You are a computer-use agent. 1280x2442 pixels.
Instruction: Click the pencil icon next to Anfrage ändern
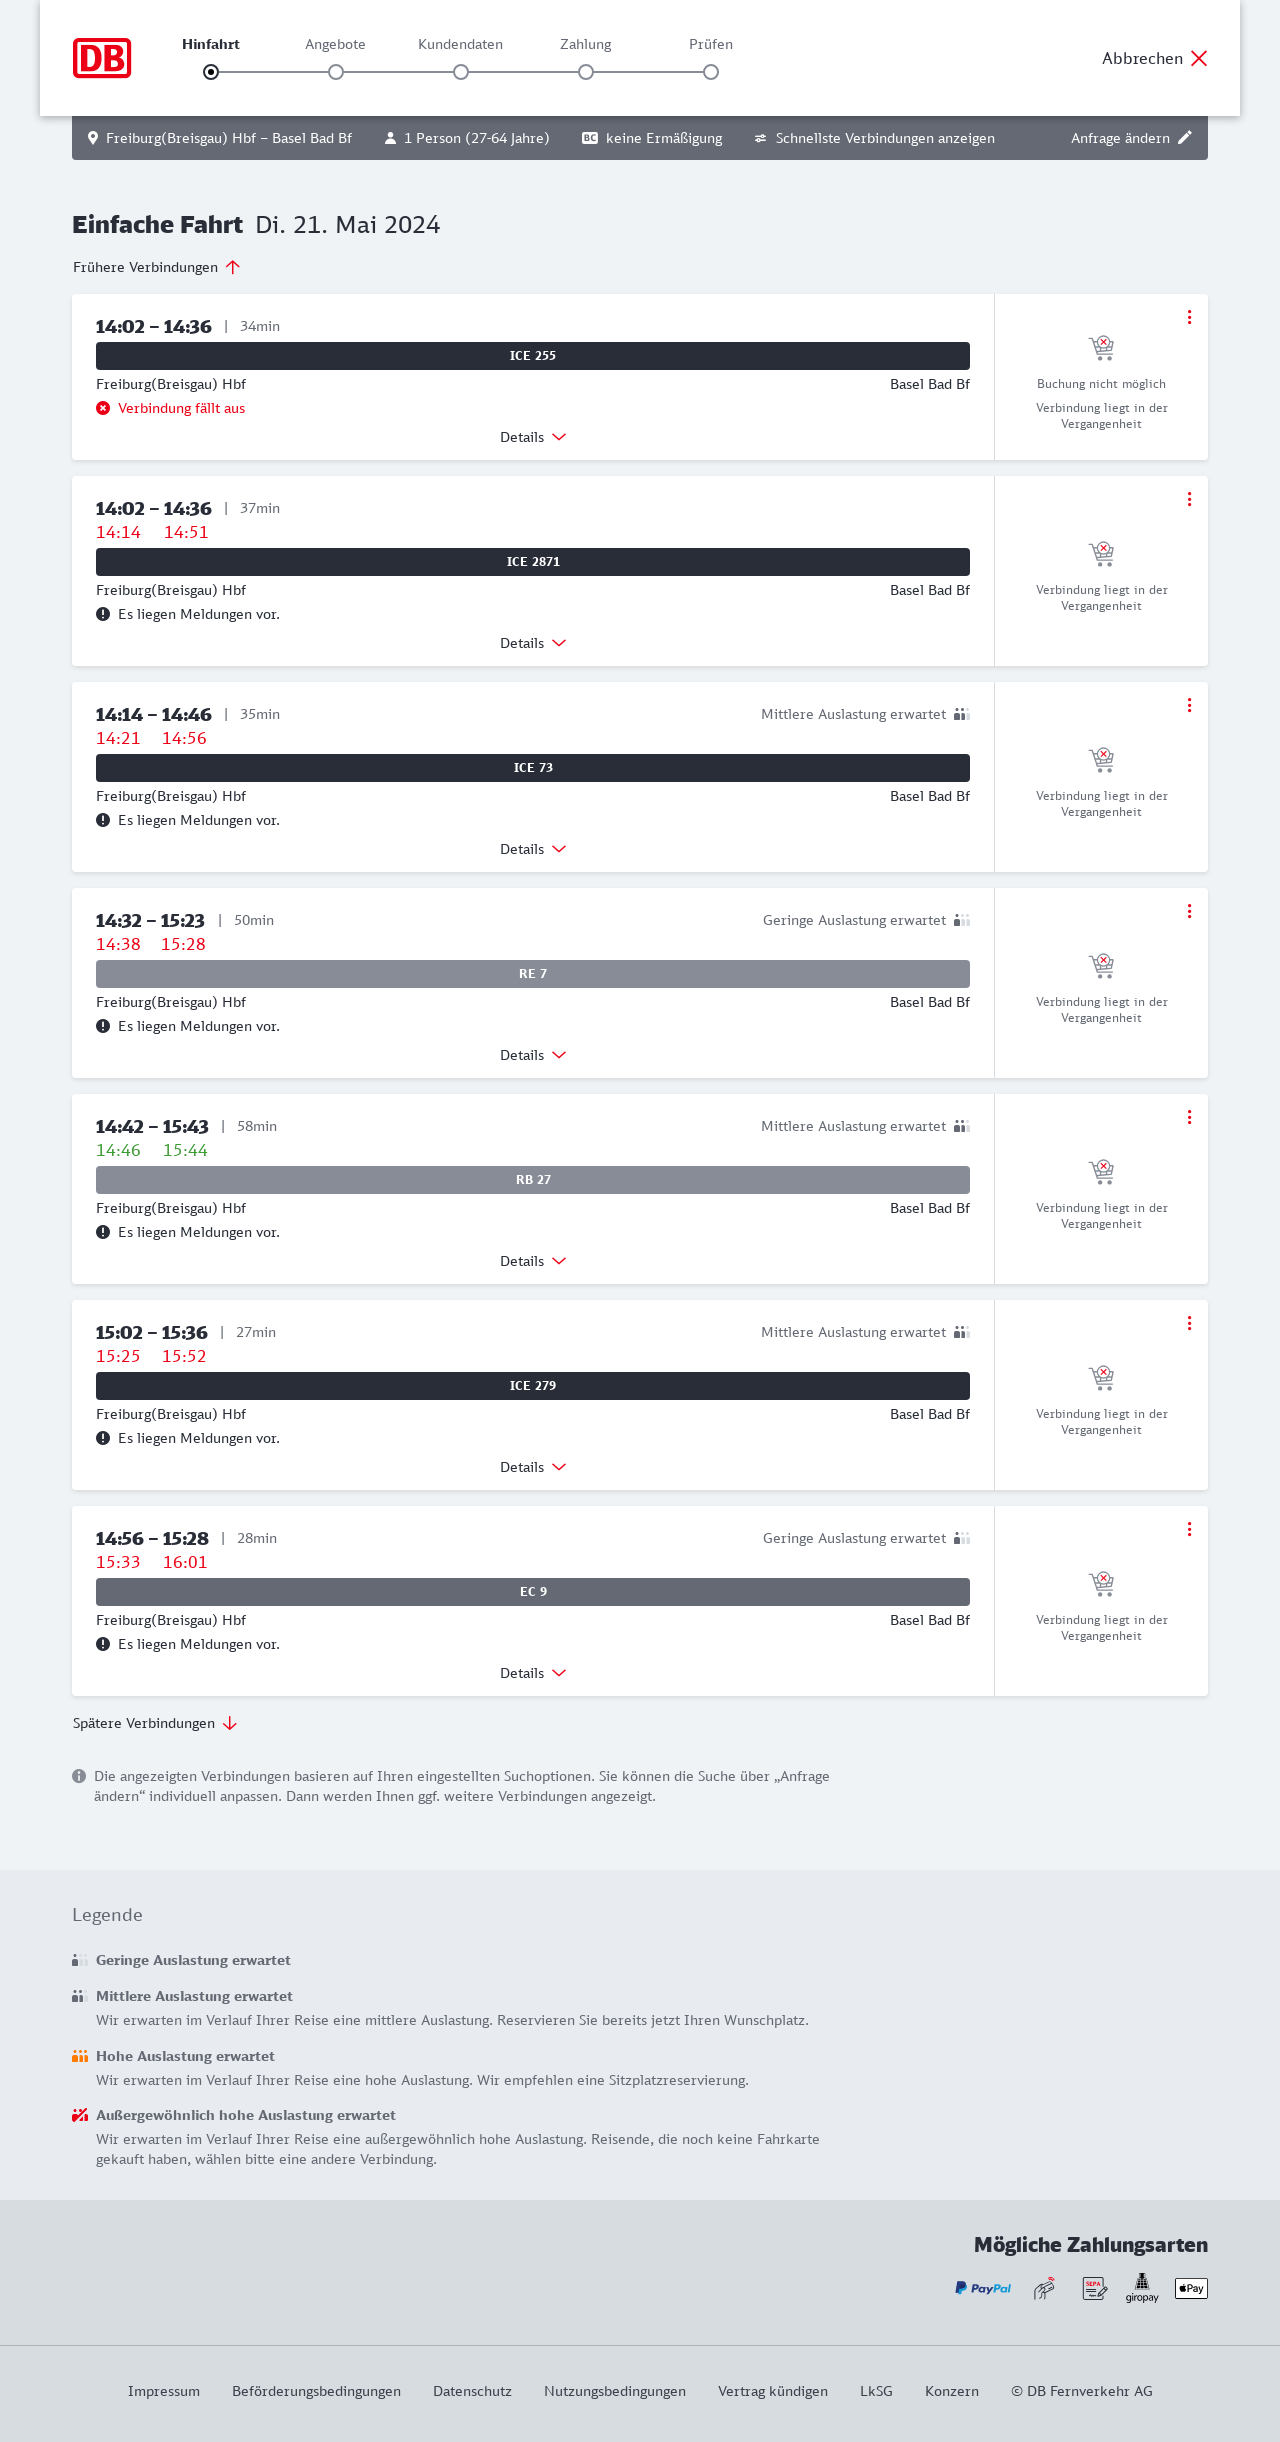1185,138
